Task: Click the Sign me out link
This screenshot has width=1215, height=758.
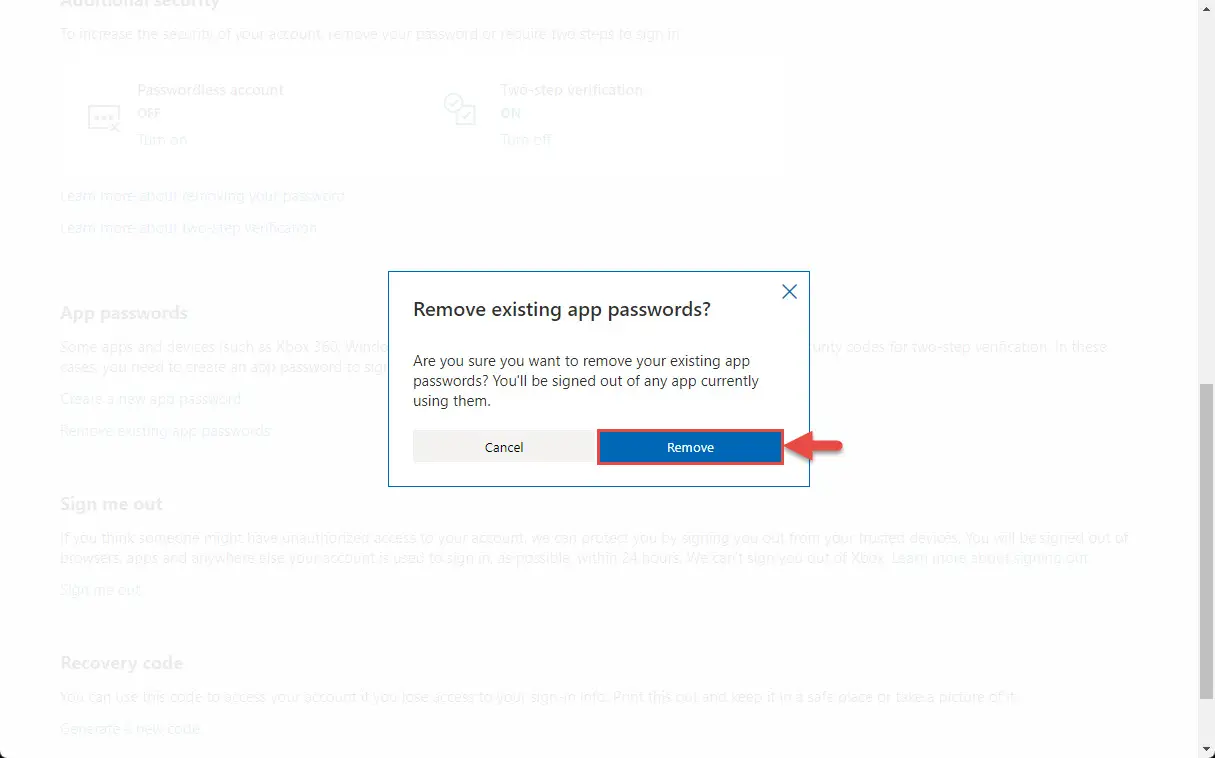Action: (x=101, y=590)
